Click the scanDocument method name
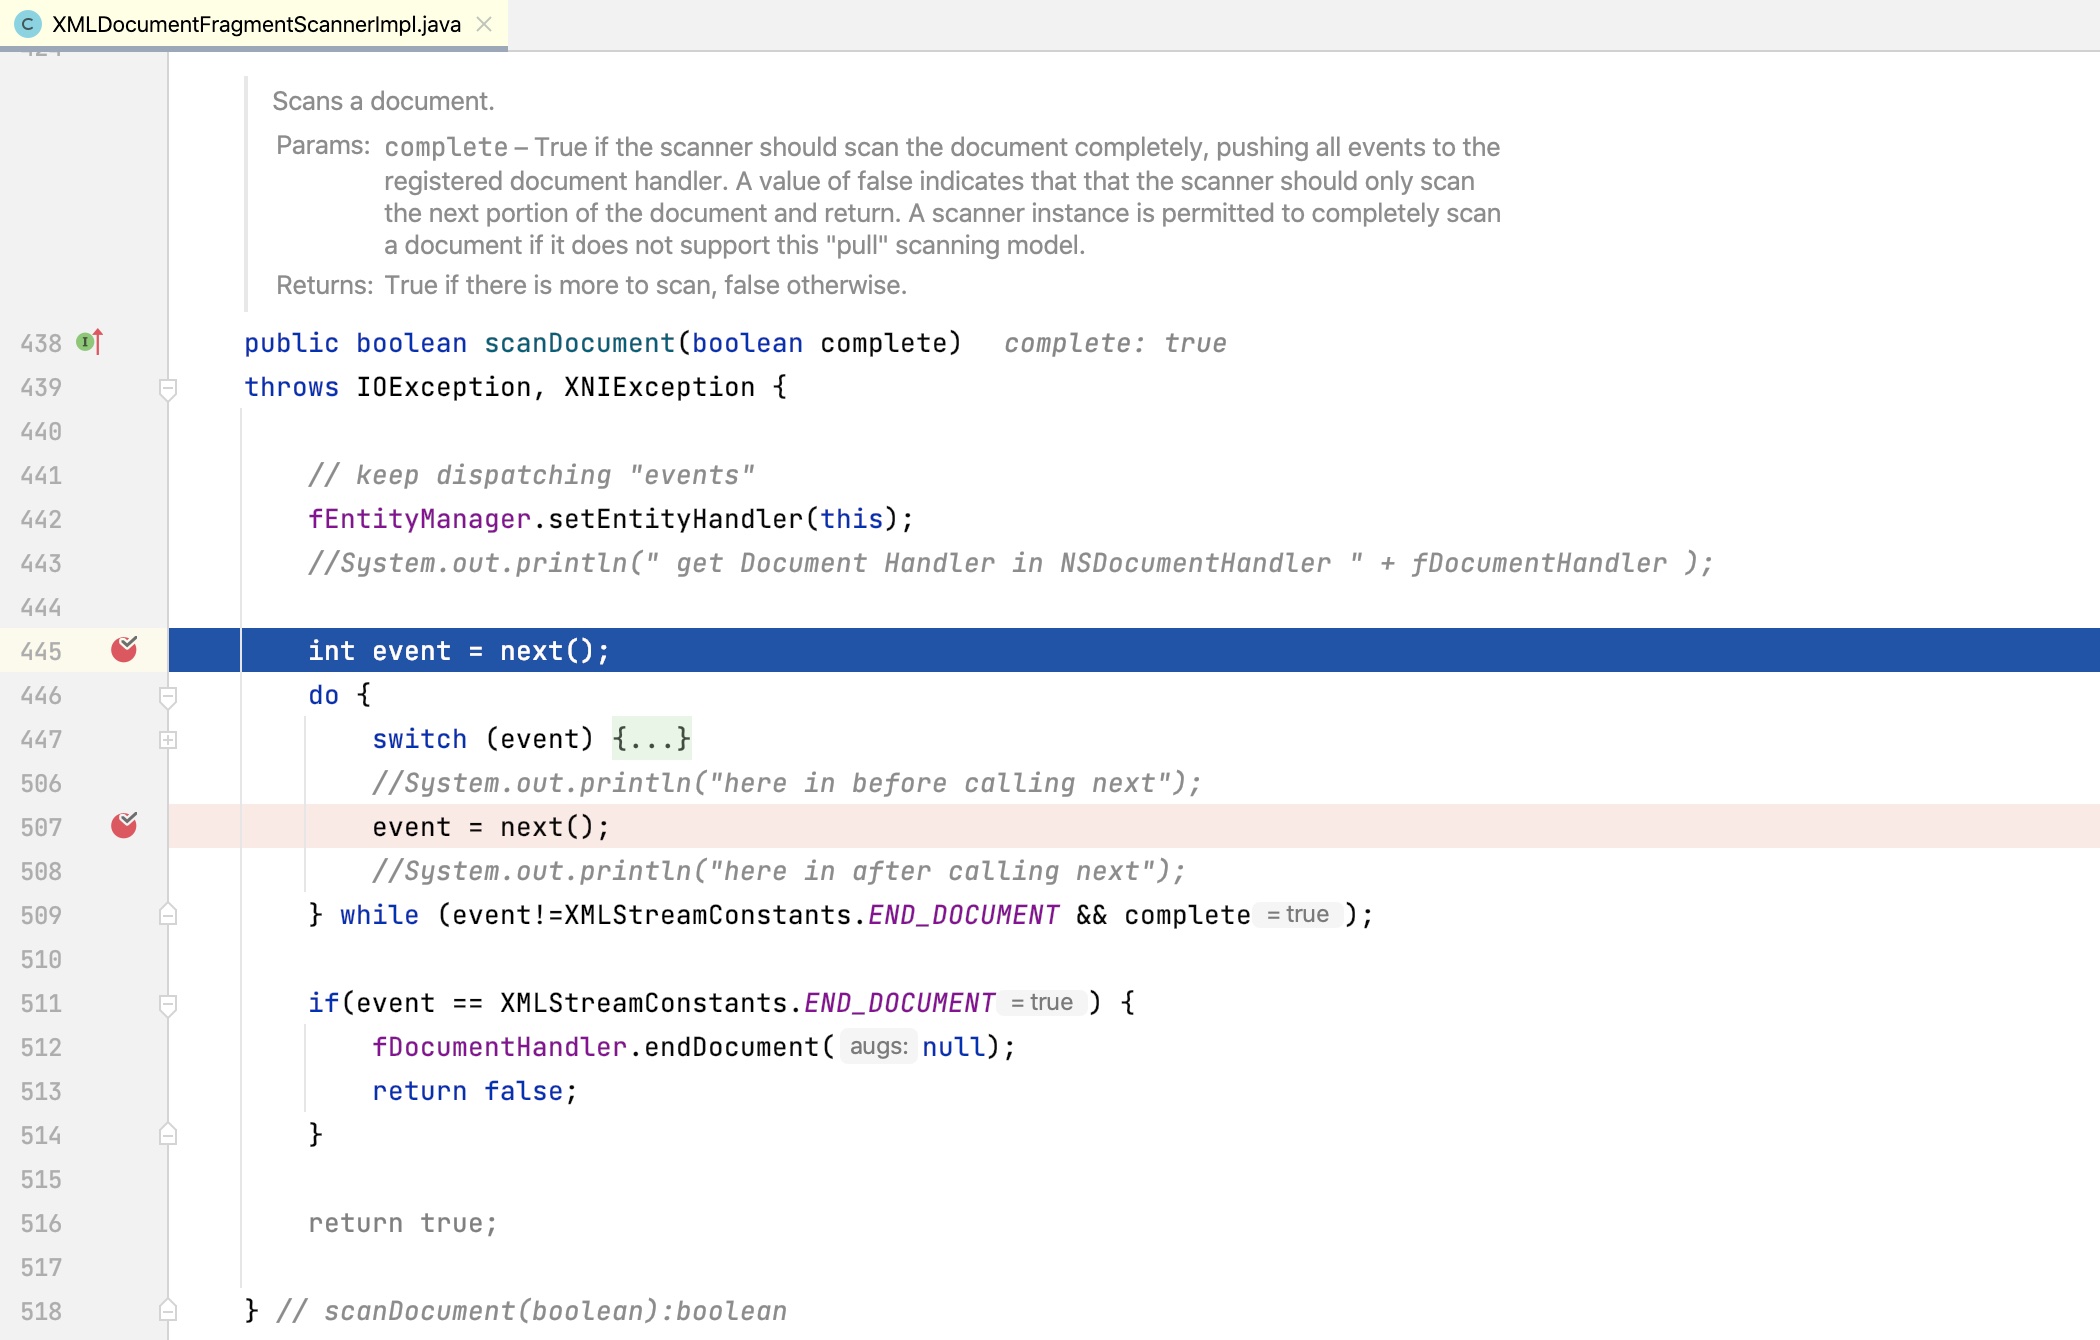2100x1340 pixels. click(x=580, y=343)
